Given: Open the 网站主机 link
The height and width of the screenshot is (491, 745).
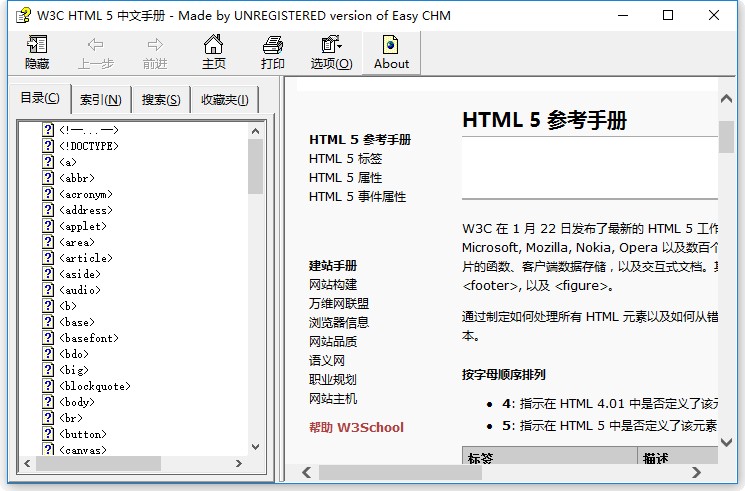Looking at the screenshot, I should coord(333,399).
